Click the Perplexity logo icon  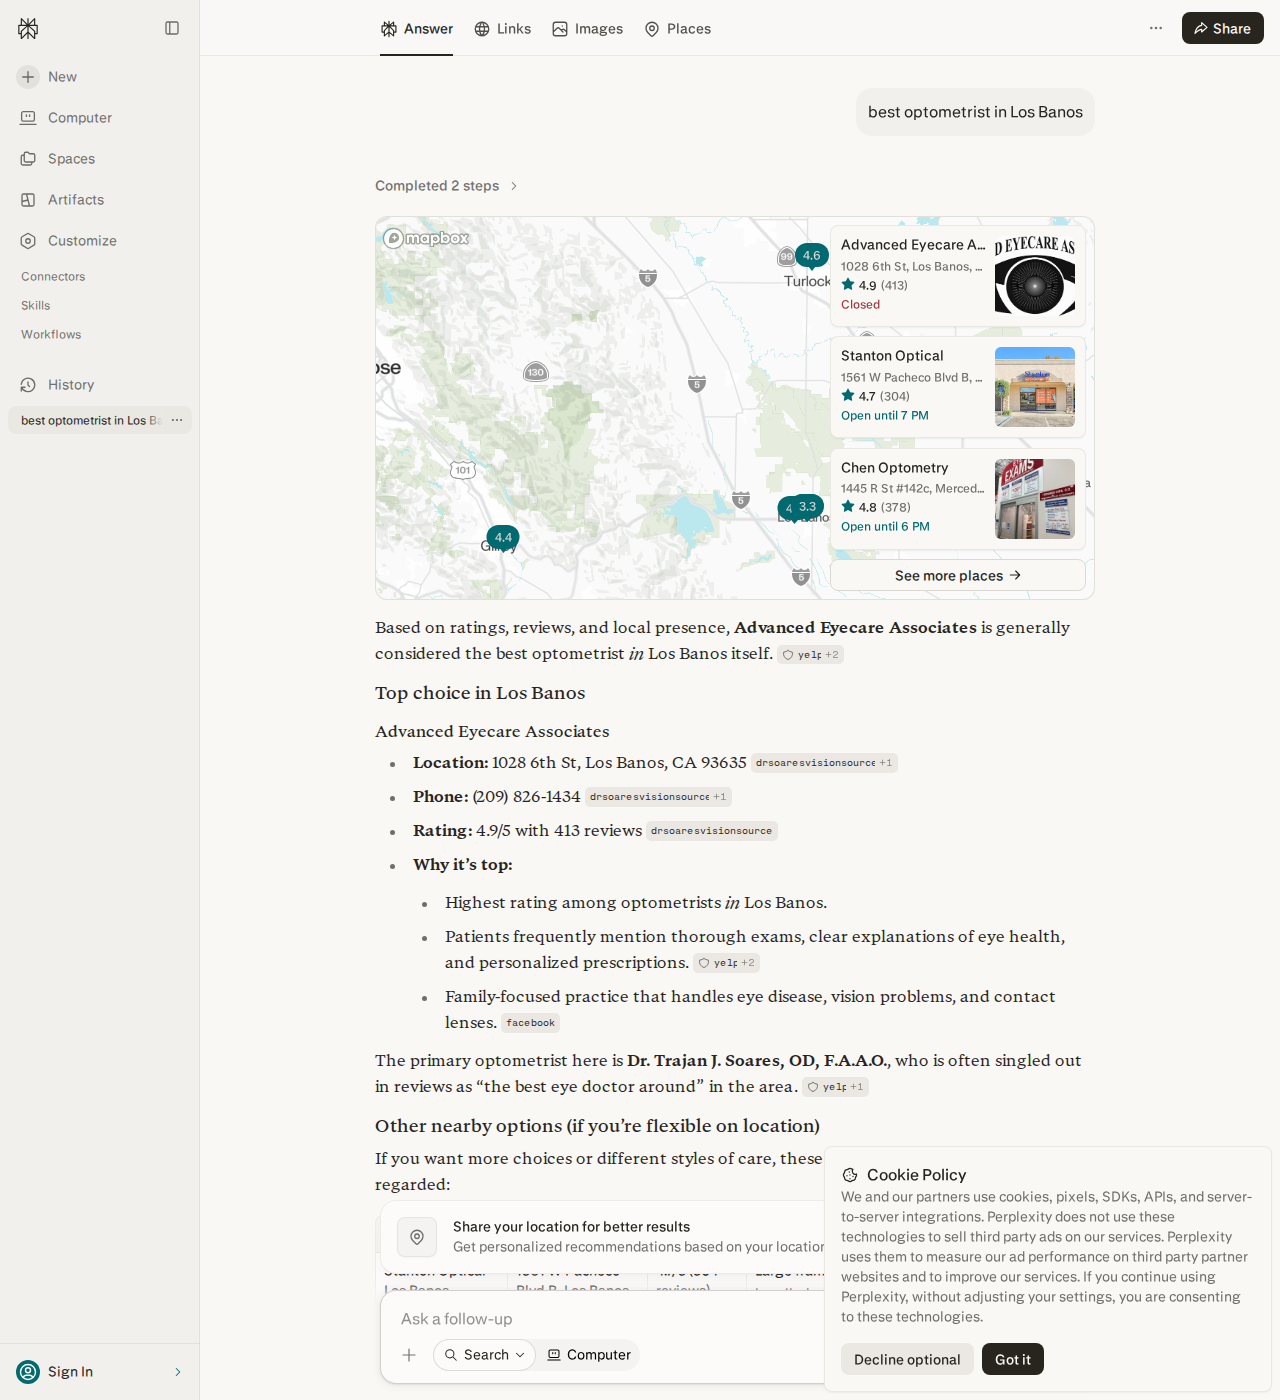[x=28, y=28]
